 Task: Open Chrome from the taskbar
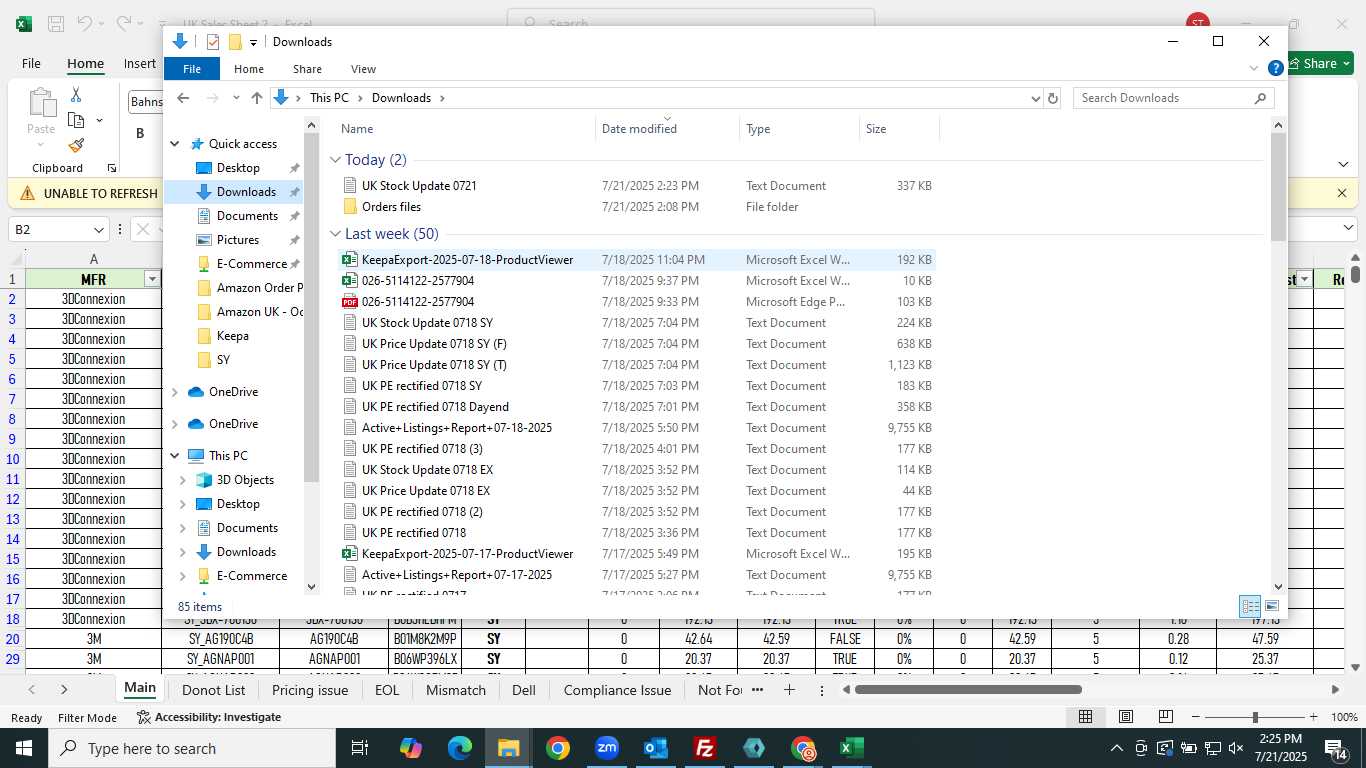(x=558, y=748)
